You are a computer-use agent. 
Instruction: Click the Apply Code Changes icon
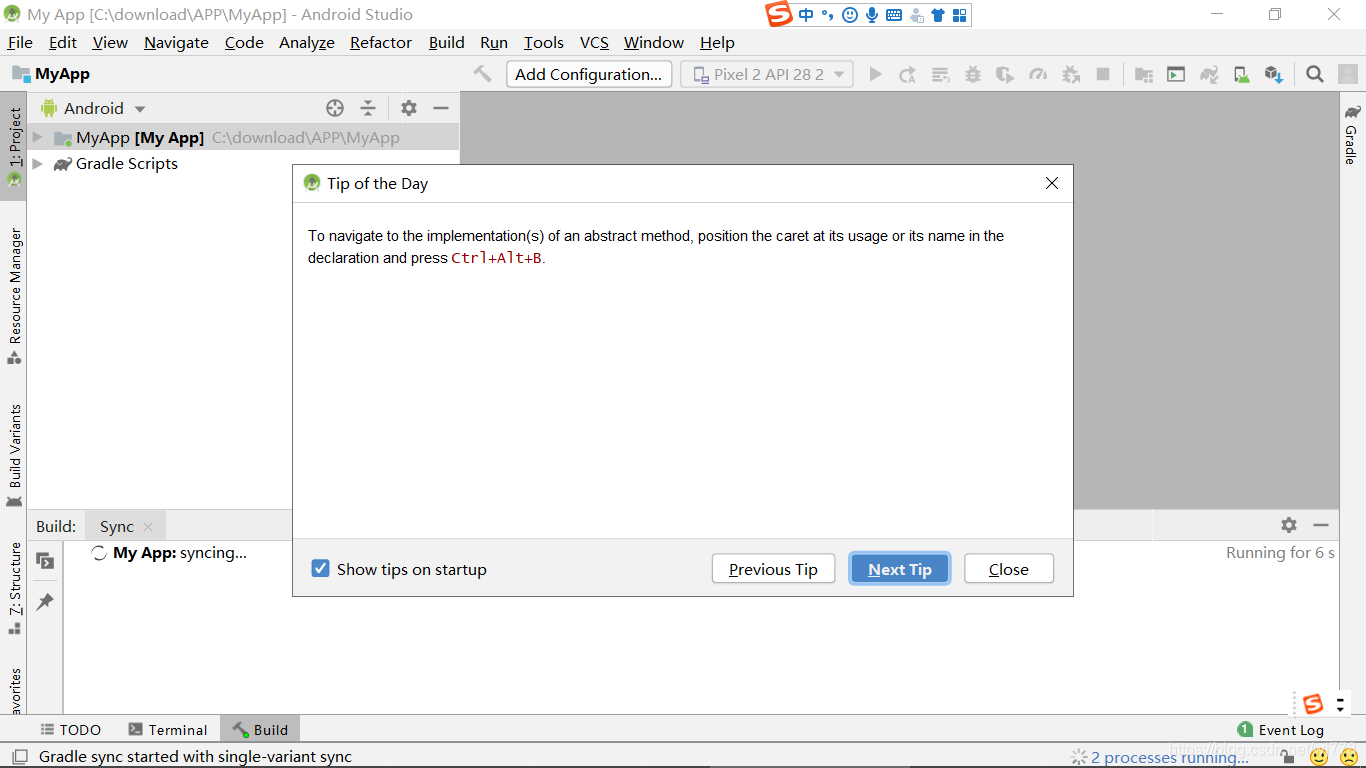[x=940, y=74]
